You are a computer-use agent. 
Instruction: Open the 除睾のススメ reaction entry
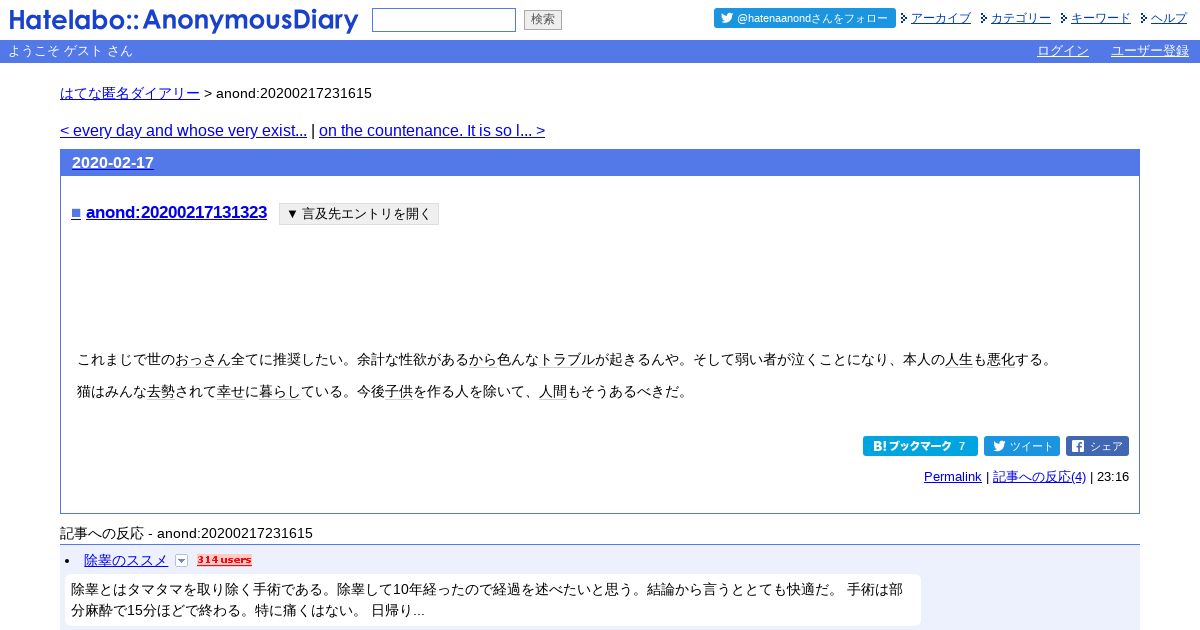point(126,560)
